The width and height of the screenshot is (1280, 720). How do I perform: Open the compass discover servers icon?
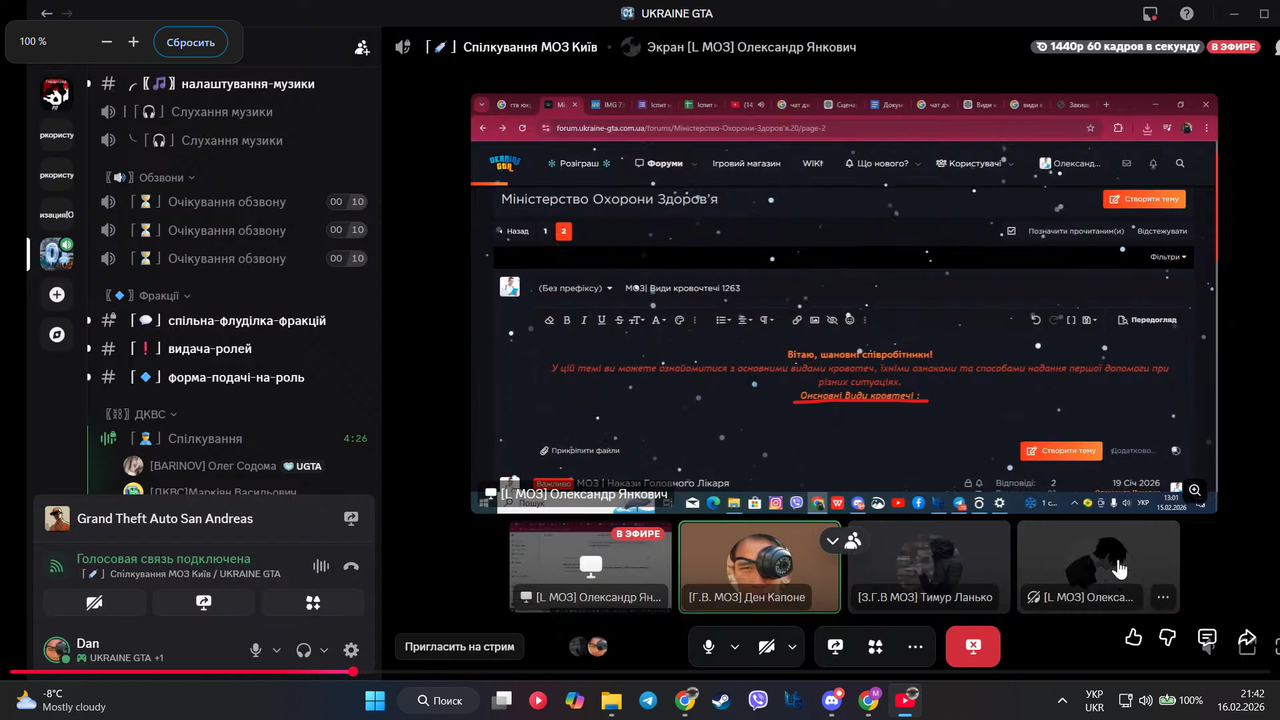[57, 335]
